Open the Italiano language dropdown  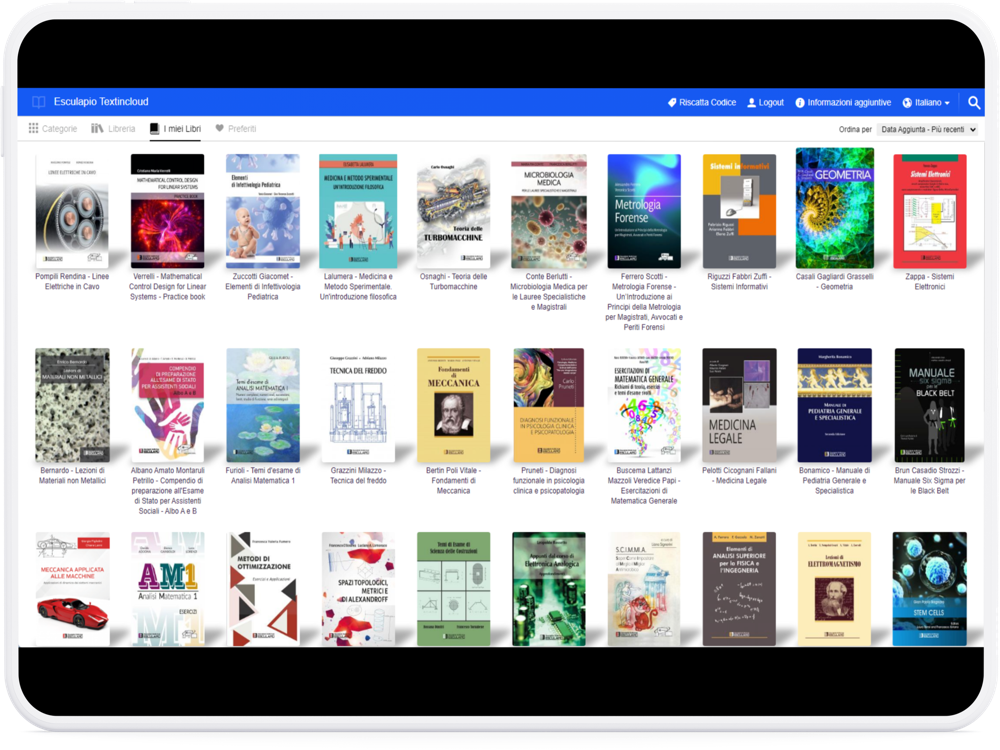[x=926, y=103]
